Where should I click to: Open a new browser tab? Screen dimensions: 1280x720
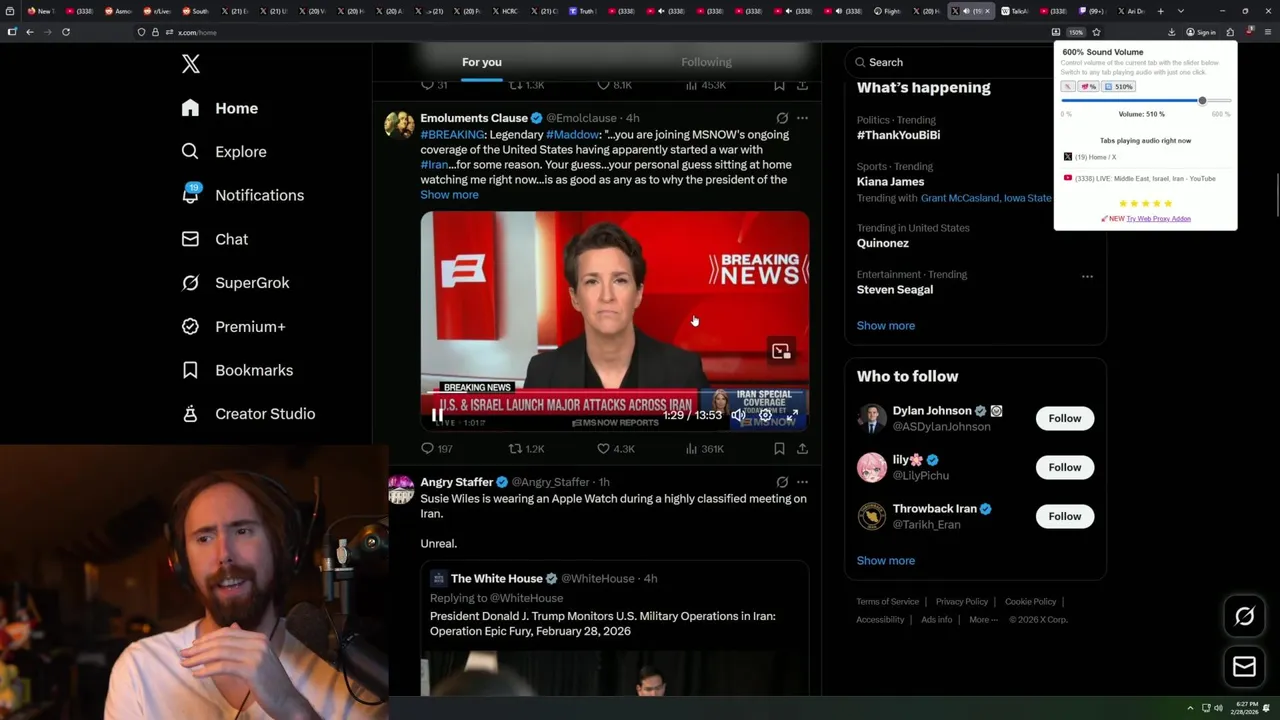[x=1160, y=11]
